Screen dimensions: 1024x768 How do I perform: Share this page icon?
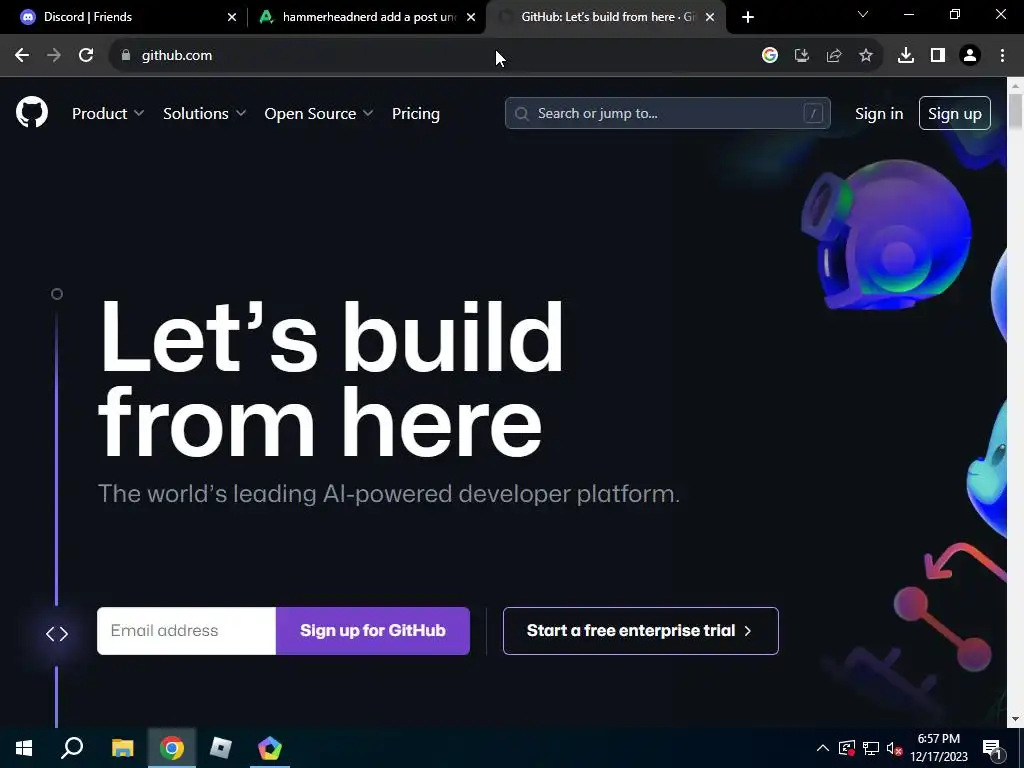coord(834,56)
